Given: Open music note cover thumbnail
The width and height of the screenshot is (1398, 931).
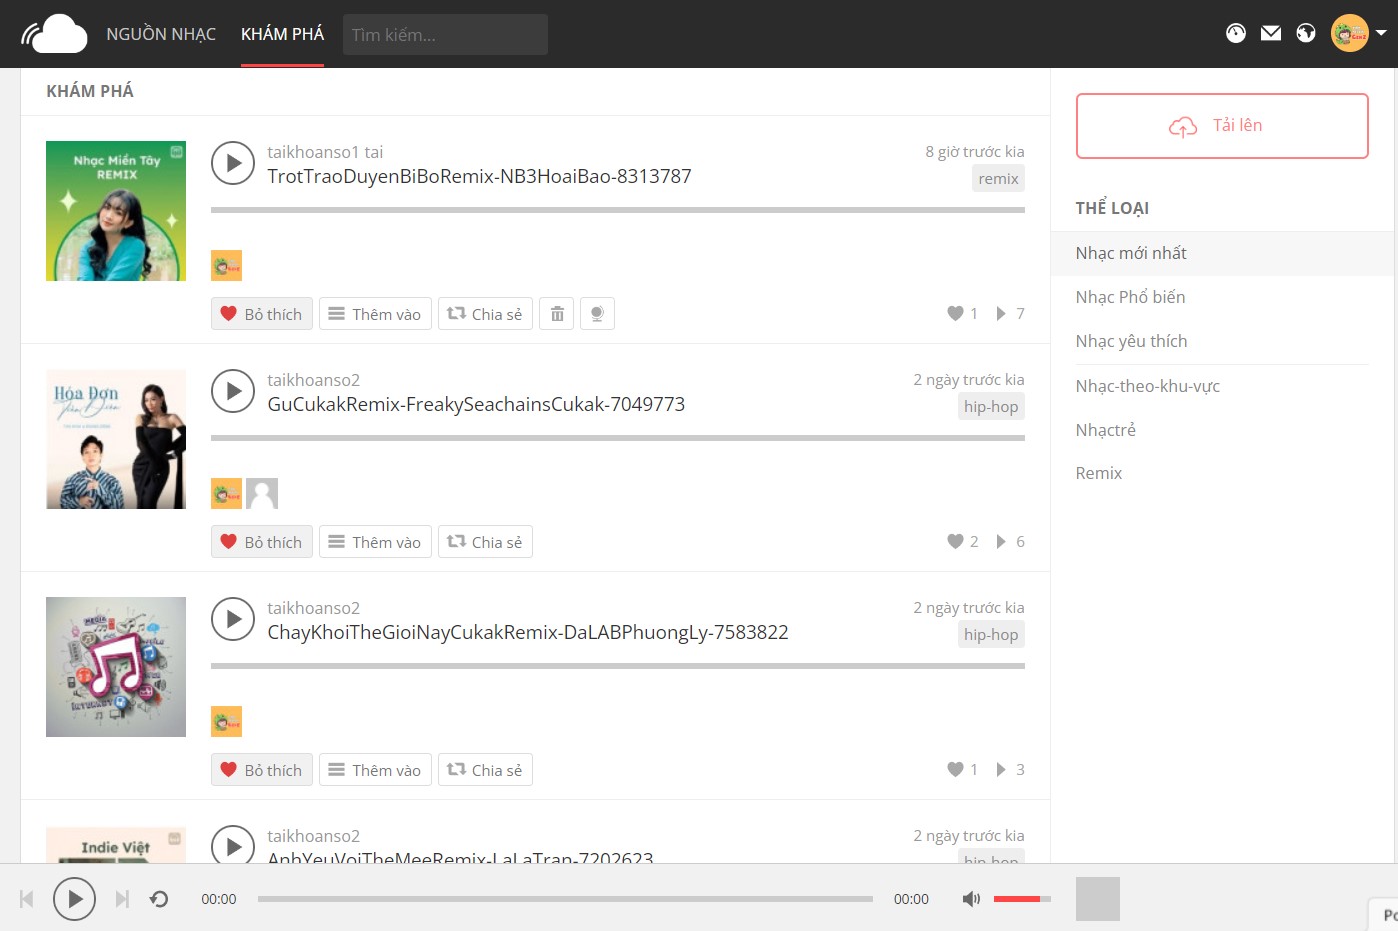Looking at the screenshot, I should pos(116,667).
